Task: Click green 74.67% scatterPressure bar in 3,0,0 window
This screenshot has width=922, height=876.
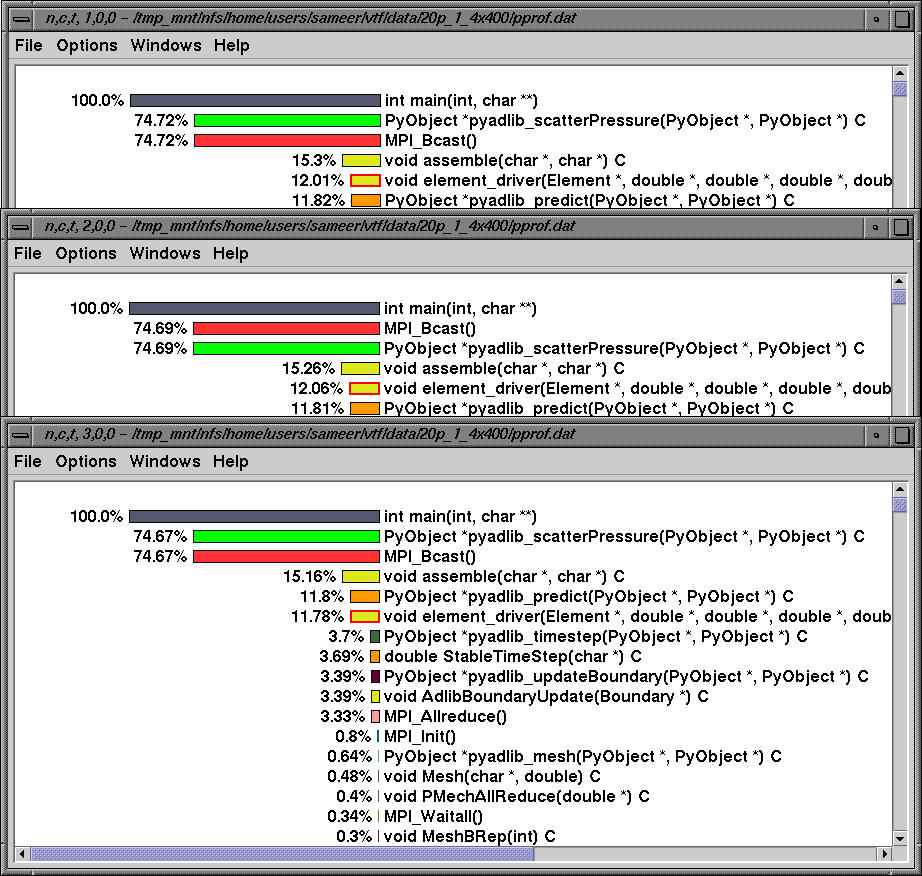Action: 286,537
